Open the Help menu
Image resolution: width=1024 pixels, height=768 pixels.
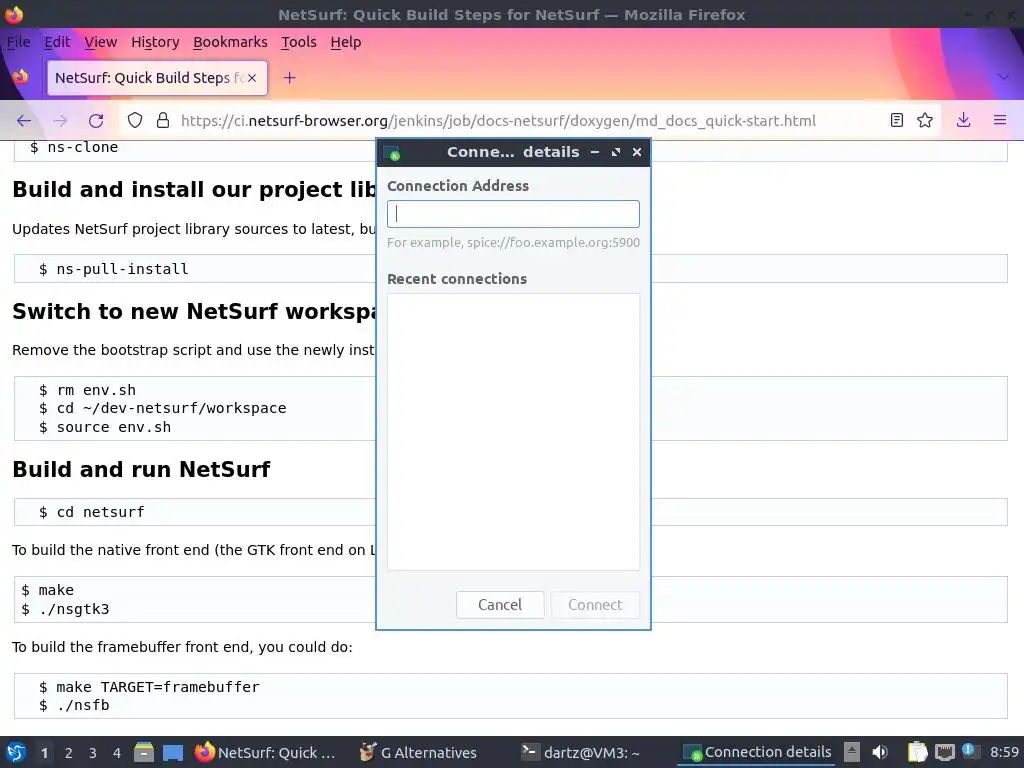[x=345, y=42]
